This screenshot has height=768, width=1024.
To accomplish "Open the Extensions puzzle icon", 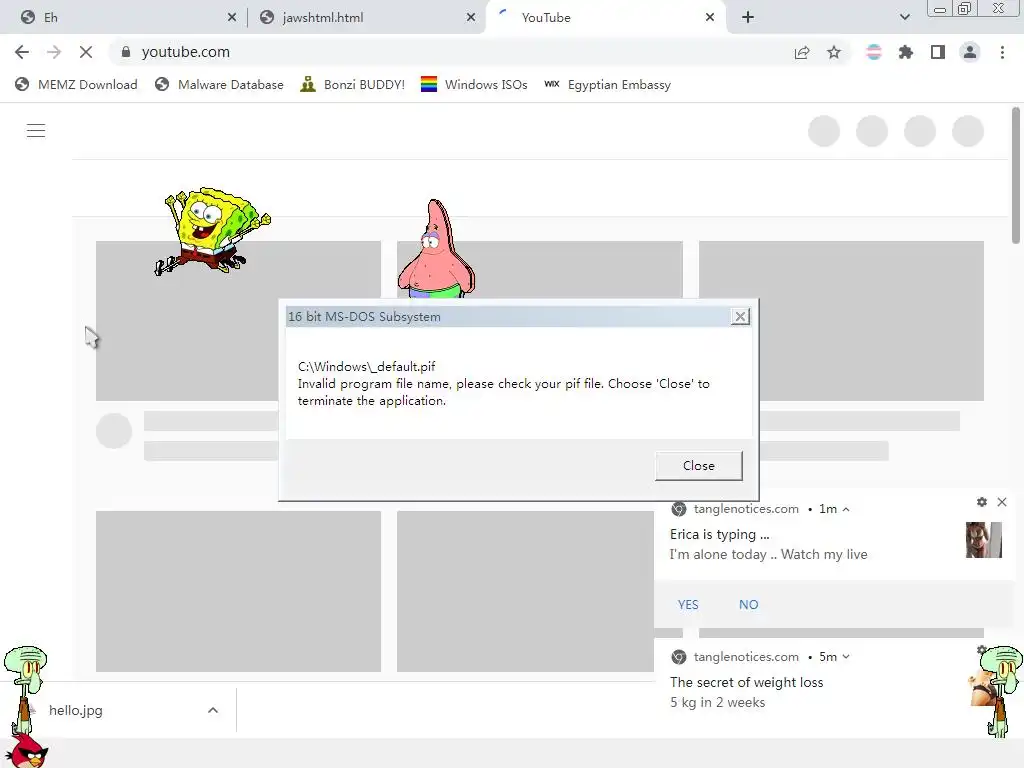I will tap(906, 52).
